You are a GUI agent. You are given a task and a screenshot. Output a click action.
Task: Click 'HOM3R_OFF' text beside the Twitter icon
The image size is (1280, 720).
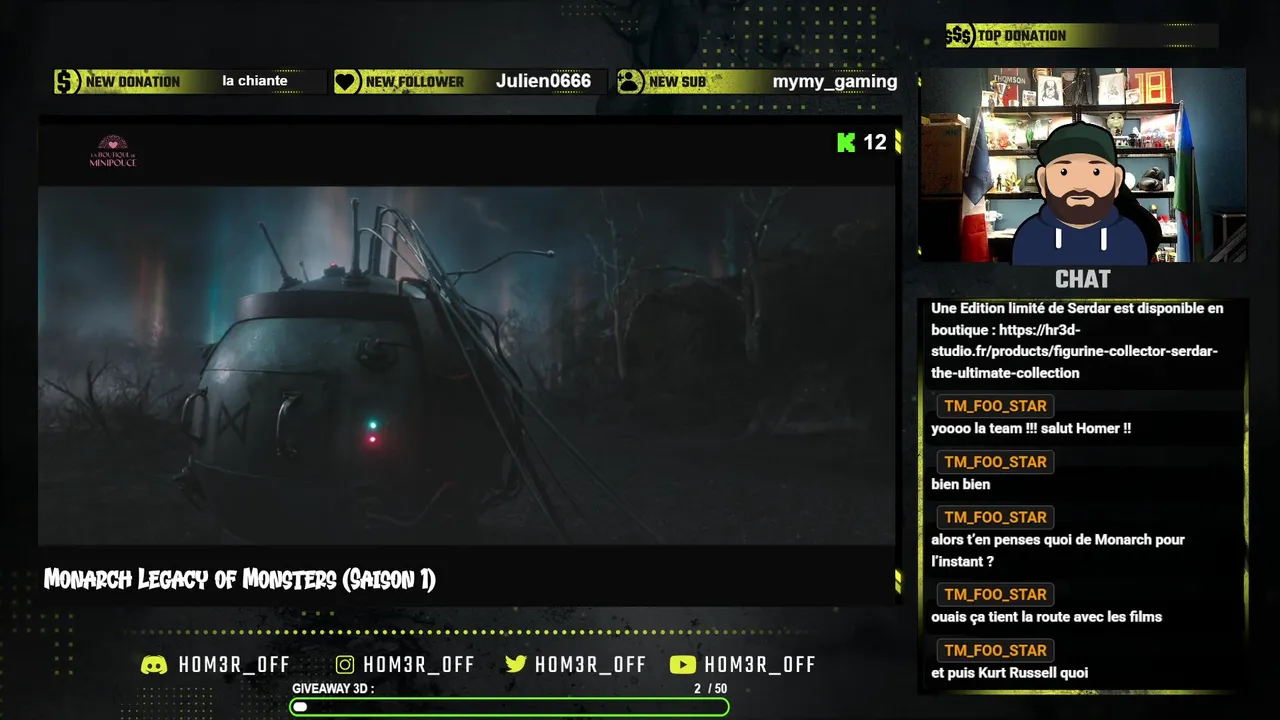590,665
